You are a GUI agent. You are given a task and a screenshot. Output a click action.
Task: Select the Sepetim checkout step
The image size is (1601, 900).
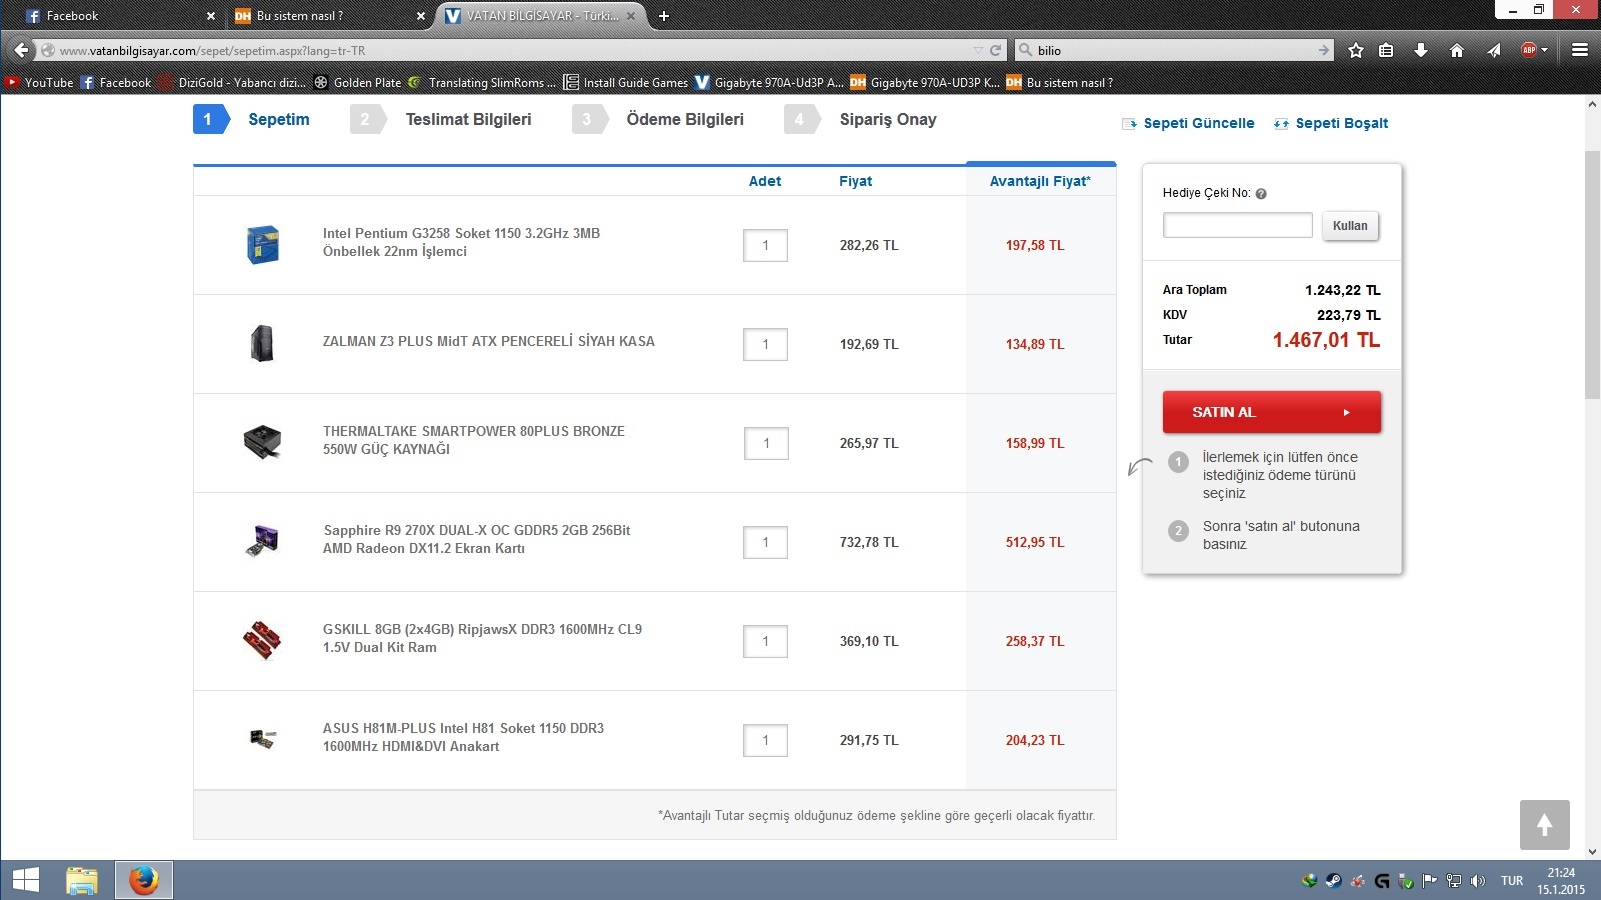252,120
